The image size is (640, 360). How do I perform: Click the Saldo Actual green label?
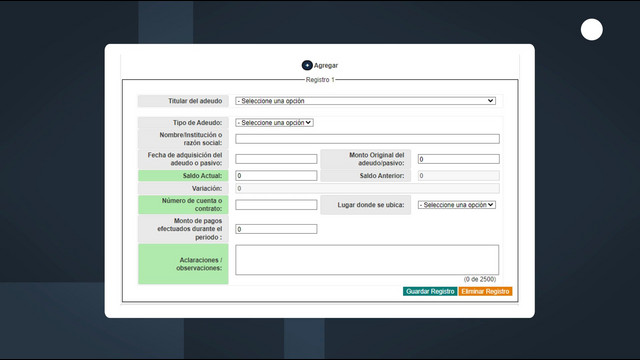pyautogui.click(x=183, y=176)
